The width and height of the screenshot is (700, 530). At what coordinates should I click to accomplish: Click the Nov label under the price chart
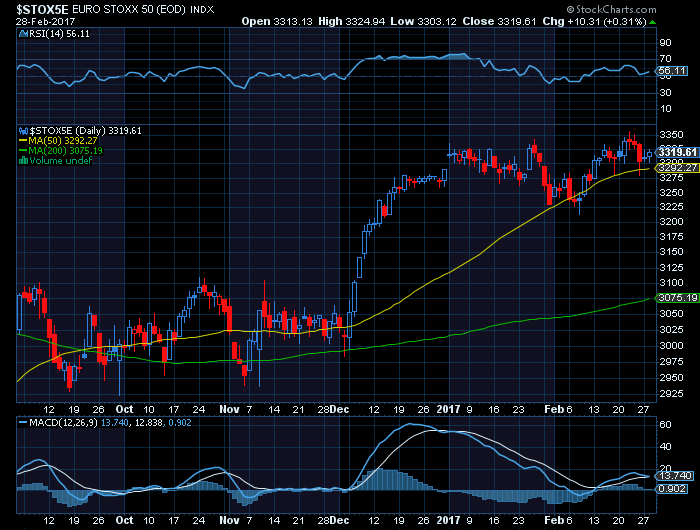click(229, 409)
